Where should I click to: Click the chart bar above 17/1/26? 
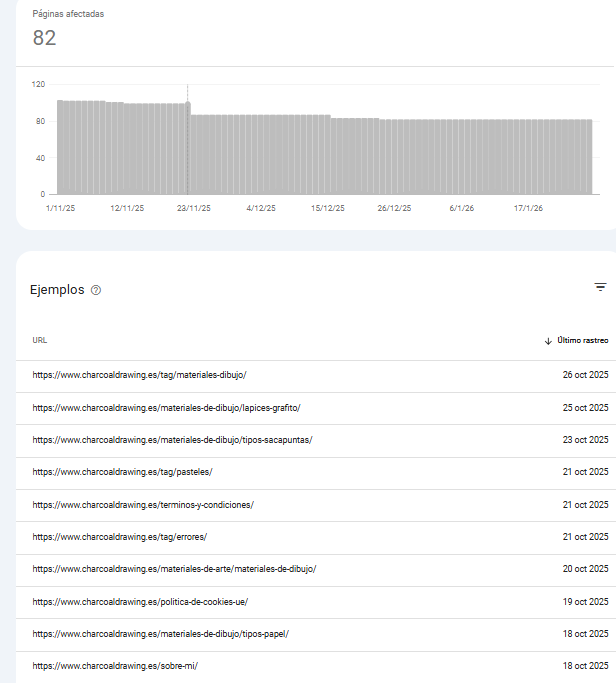pyautogui.click(x=528, y=157)
